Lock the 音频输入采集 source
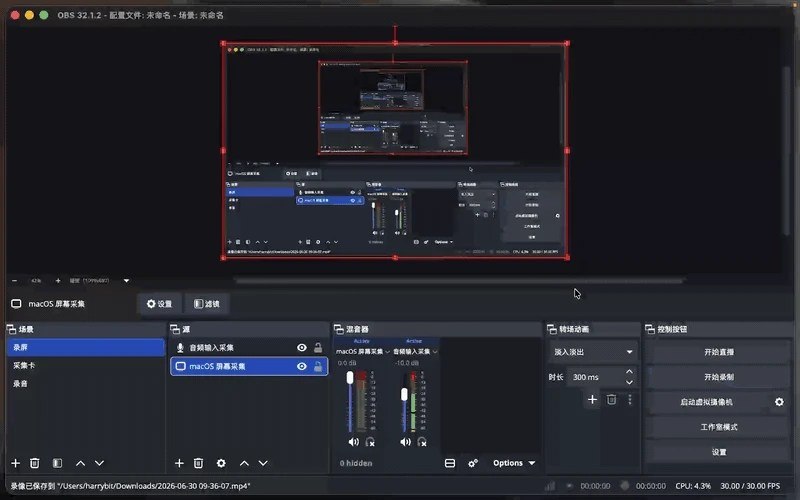This screenshot has width=800, height=500. click(318, 347)
